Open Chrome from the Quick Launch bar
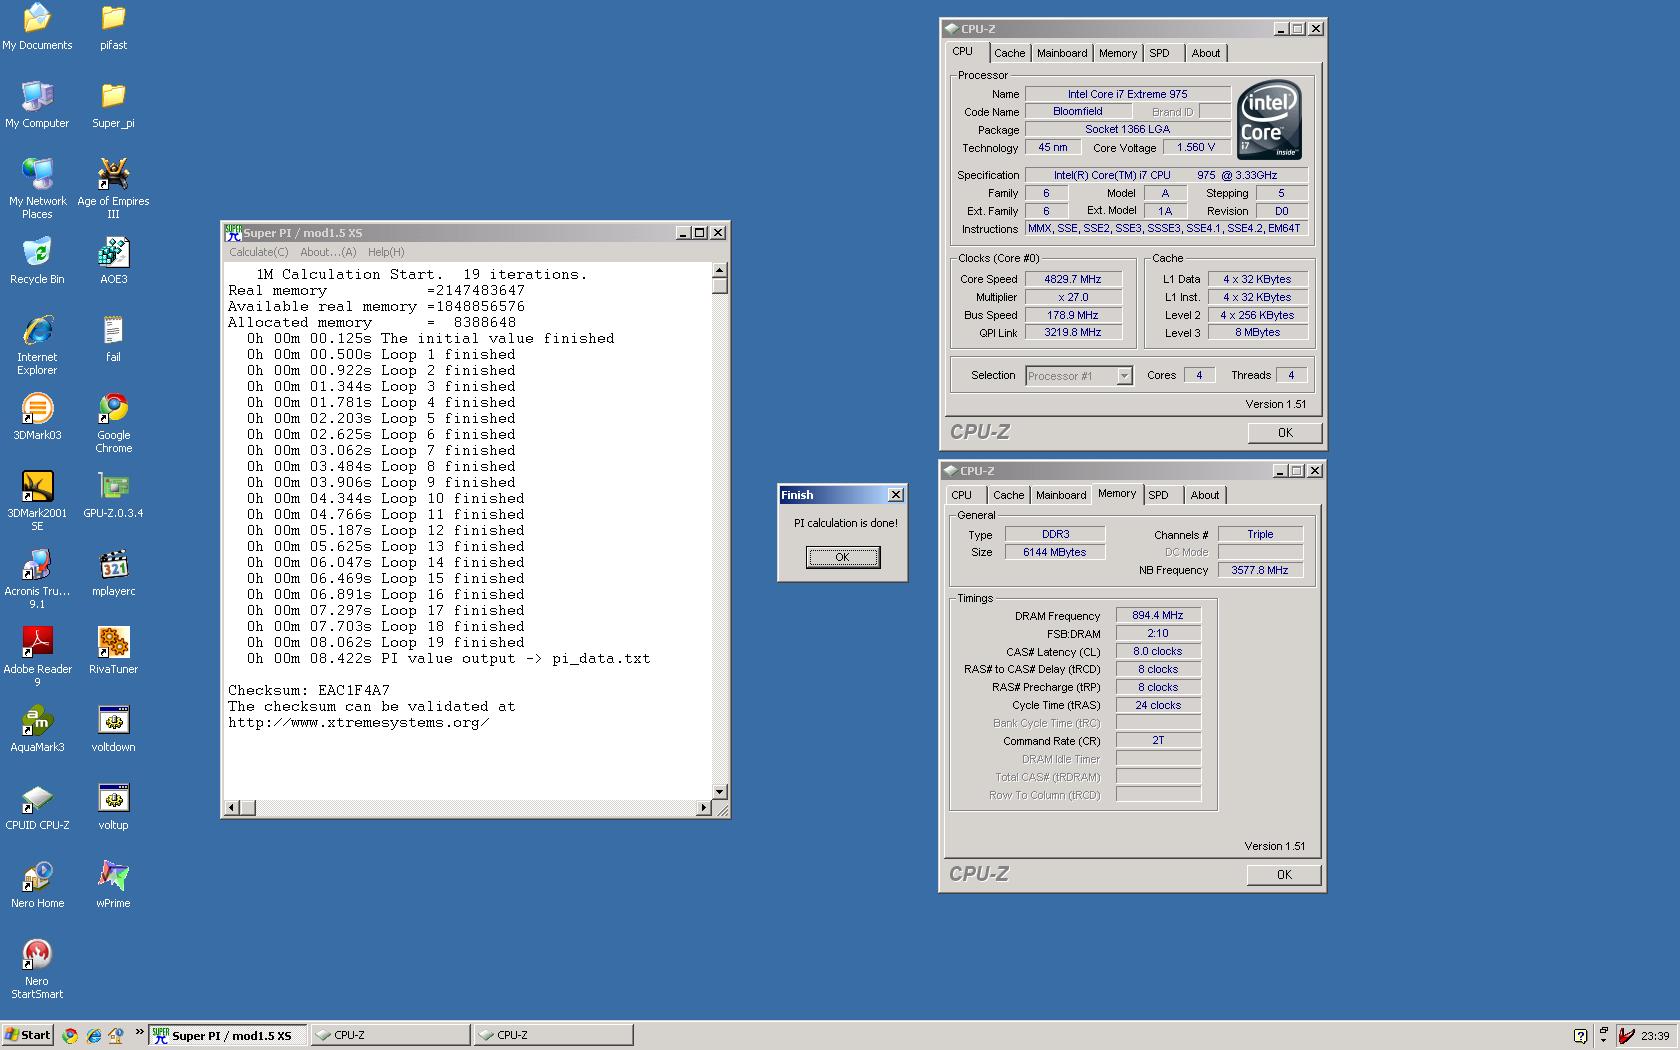1680x1050 pixels. (x=70, y=1035)
